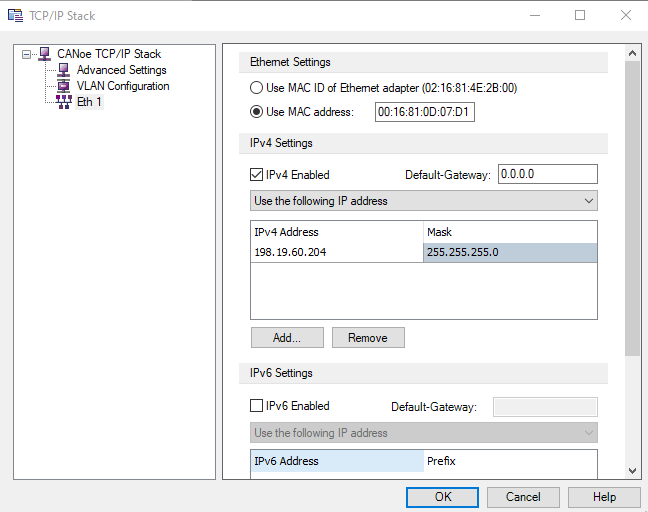Select the 255.255.255.0 mask cell
The height and width of the screenshot is (512, 648).
pos(510,252)
